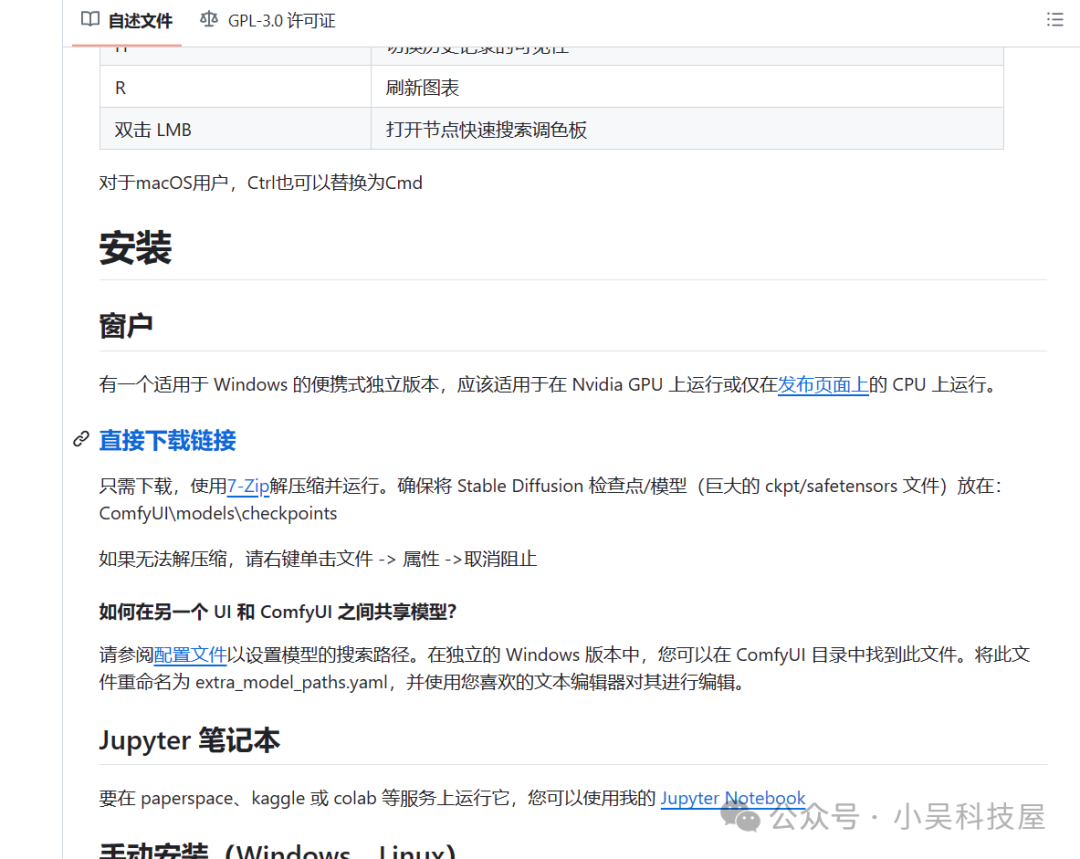
Task: Select the table cell 'R'
Action: [236, 87]
